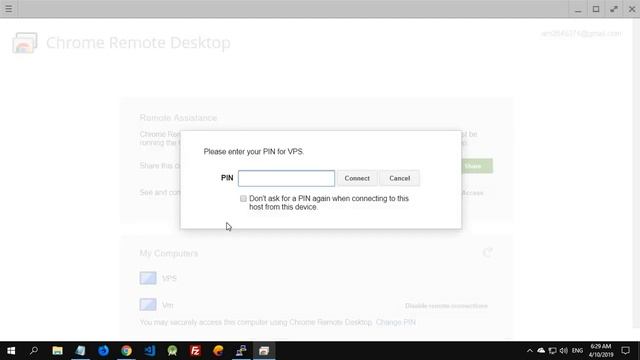Check "Don't ask for a PIN again" checkbox
Viewport: 640px width, 360px height.
243,198
